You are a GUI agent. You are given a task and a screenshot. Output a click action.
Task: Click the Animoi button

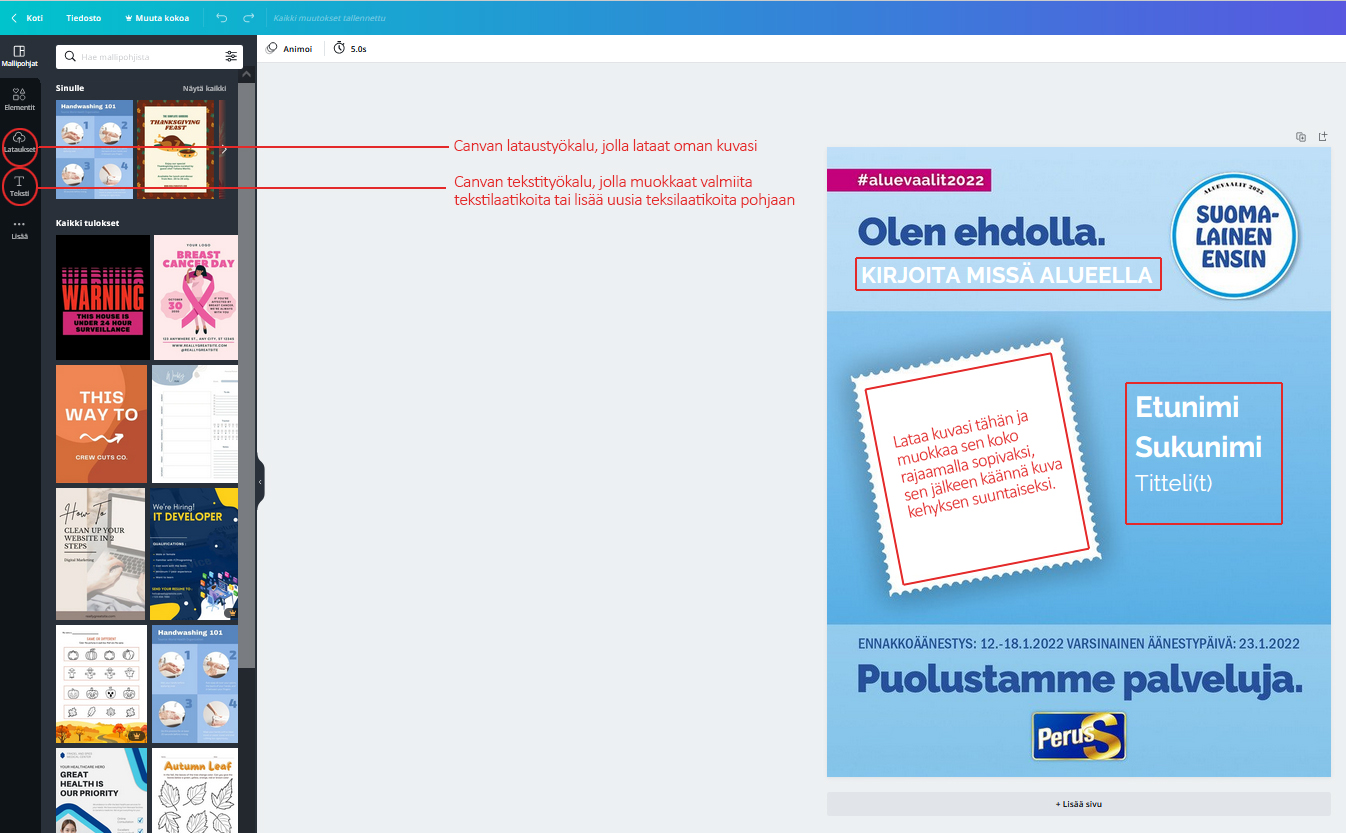coord(289,48)
